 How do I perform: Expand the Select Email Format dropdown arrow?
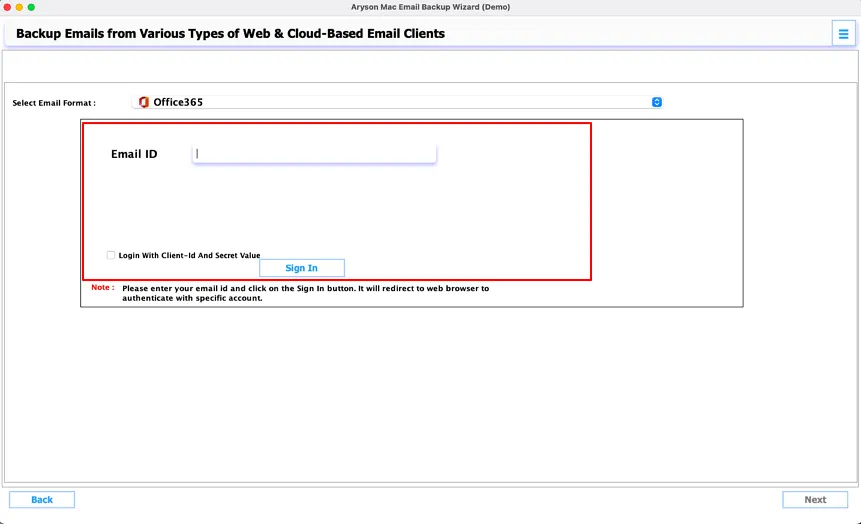point(656,102)
